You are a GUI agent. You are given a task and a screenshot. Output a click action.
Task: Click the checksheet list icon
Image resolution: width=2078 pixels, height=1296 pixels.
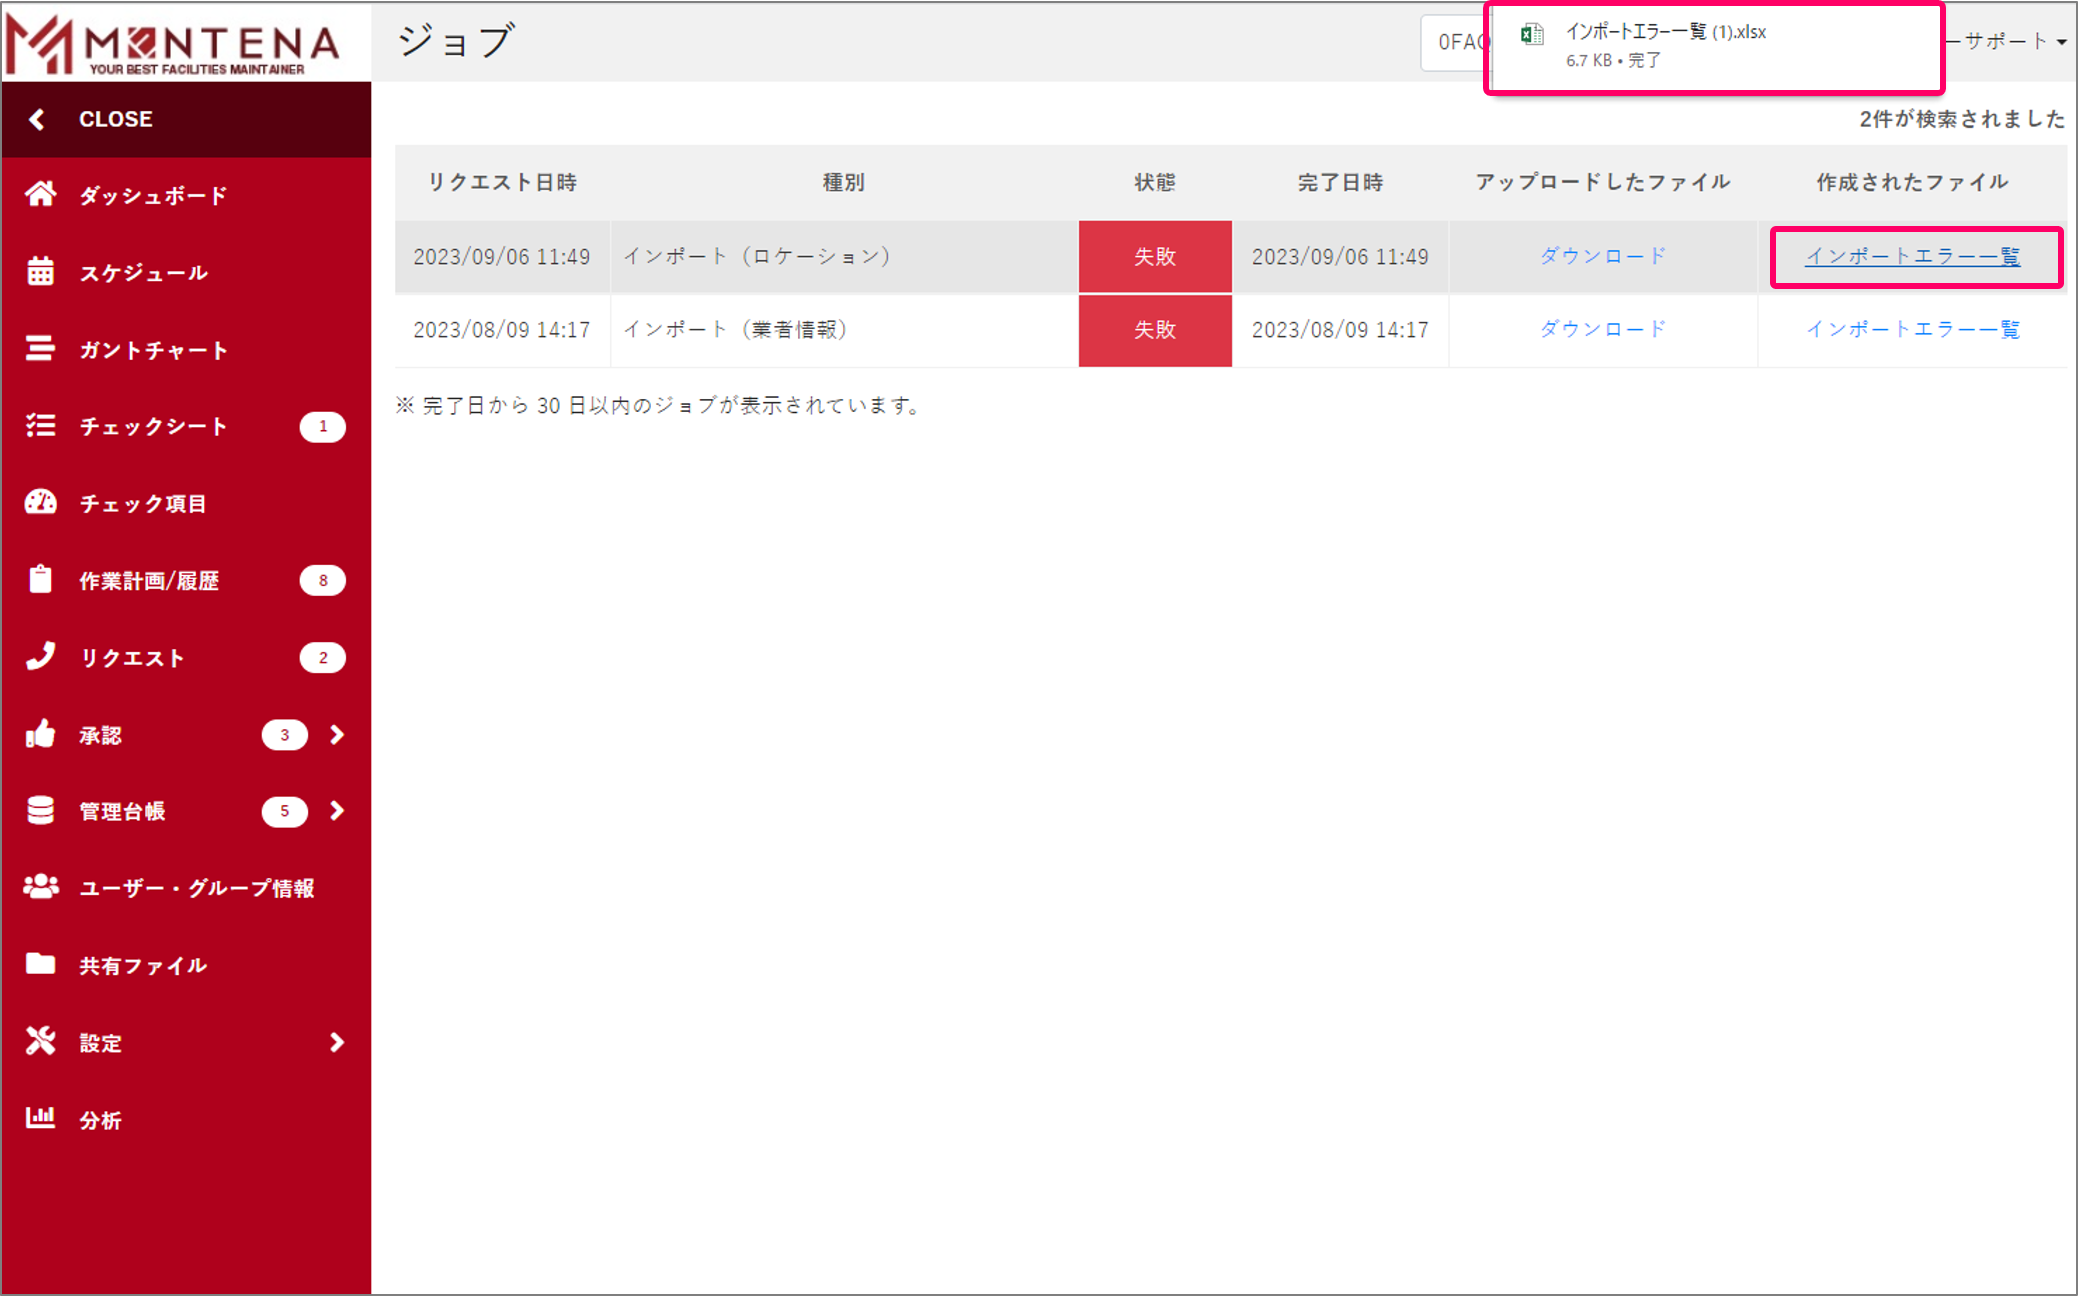(x=40, y=426)
